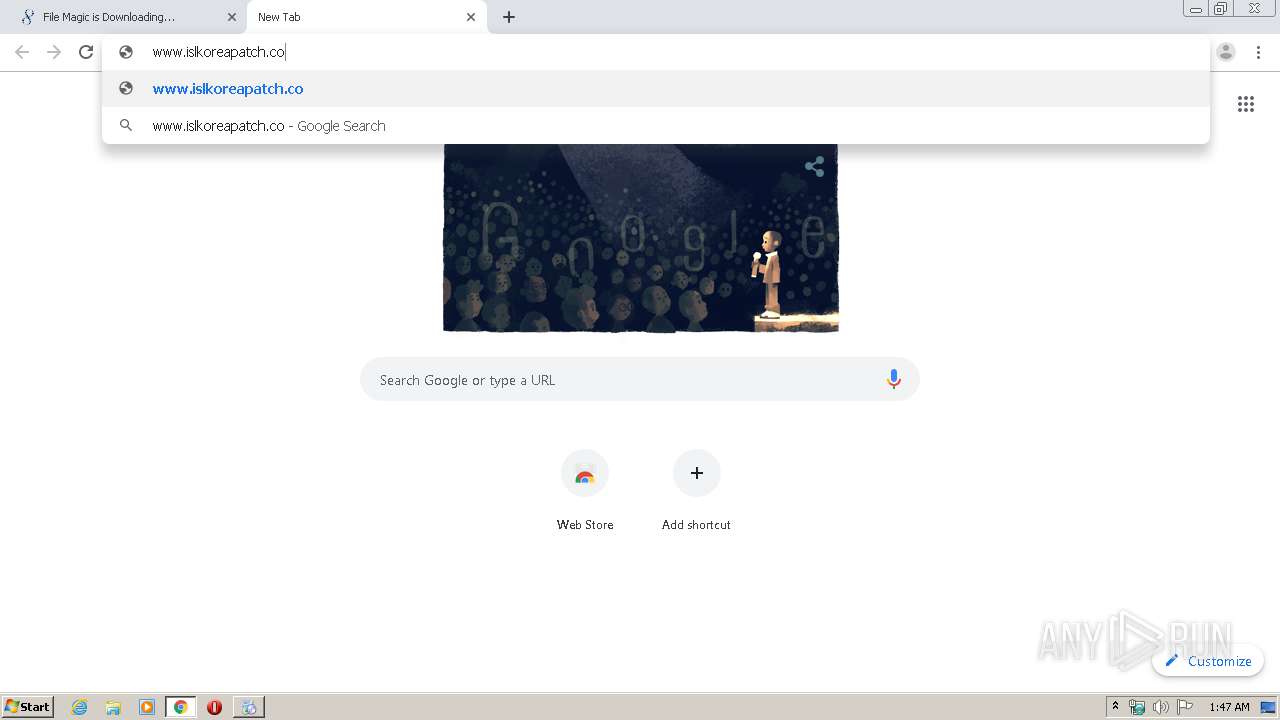Close the File Magic tab
The width and height of the screenshot is (1280, 720).
[232, 17]
